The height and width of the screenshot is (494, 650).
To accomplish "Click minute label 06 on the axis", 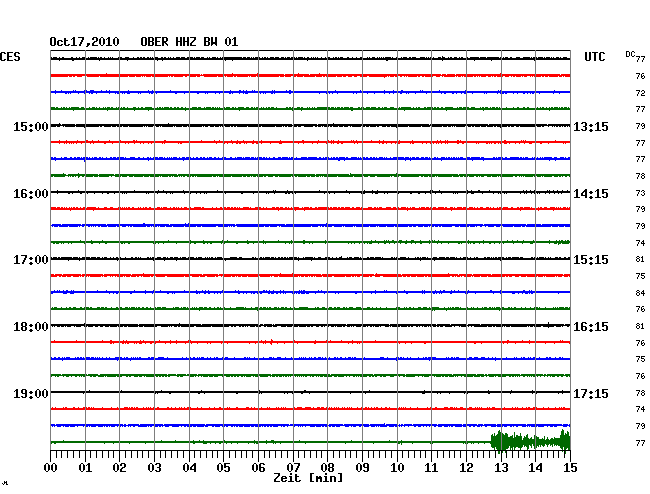I will (258, 467).
